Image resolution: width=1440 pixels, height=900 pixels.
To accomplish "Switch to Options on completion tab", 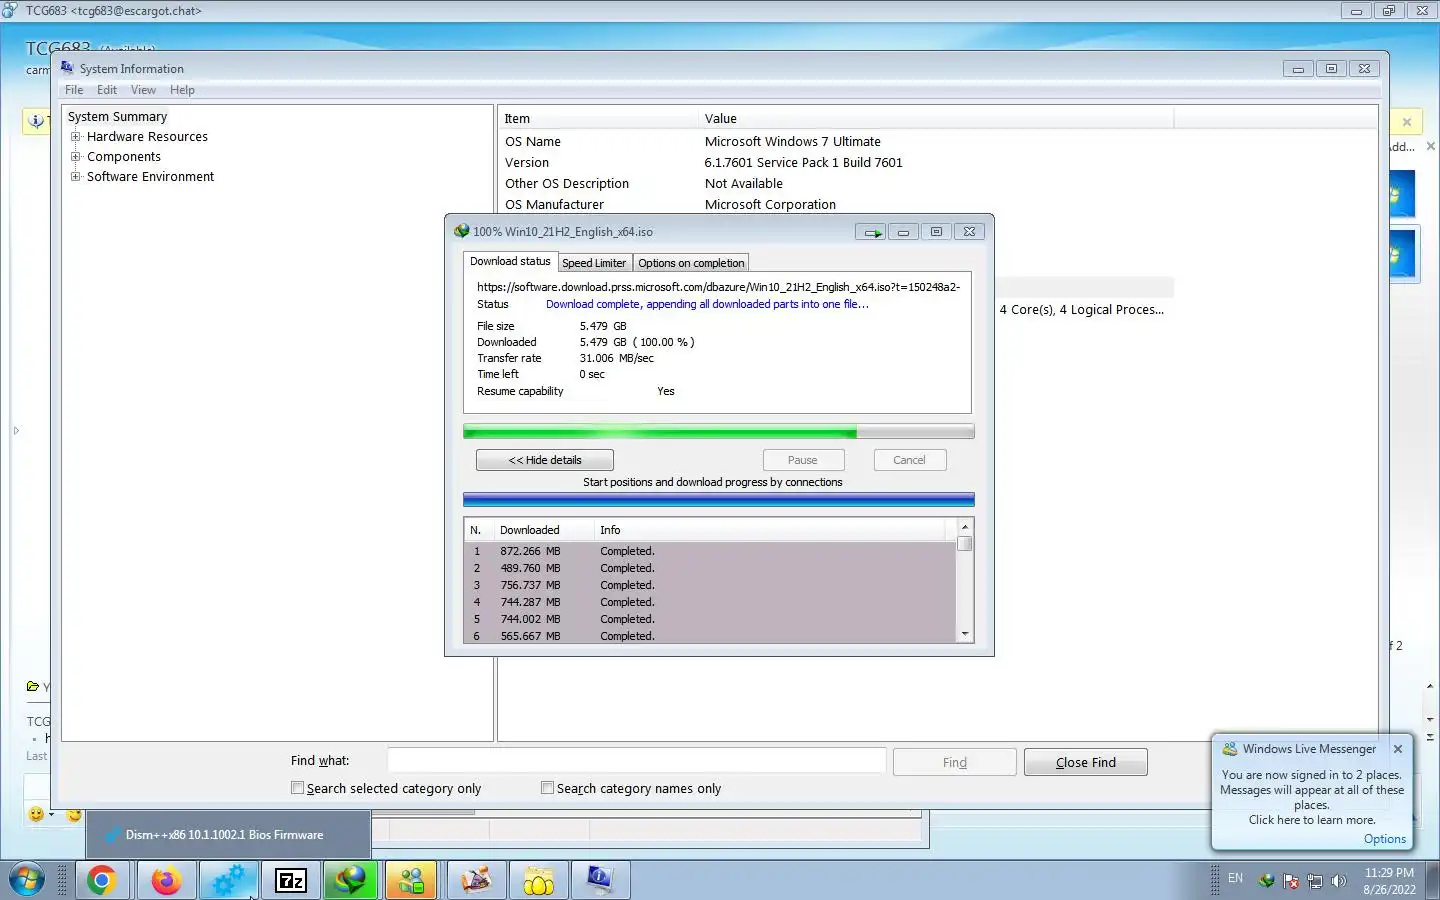I will tap(691, 263).
